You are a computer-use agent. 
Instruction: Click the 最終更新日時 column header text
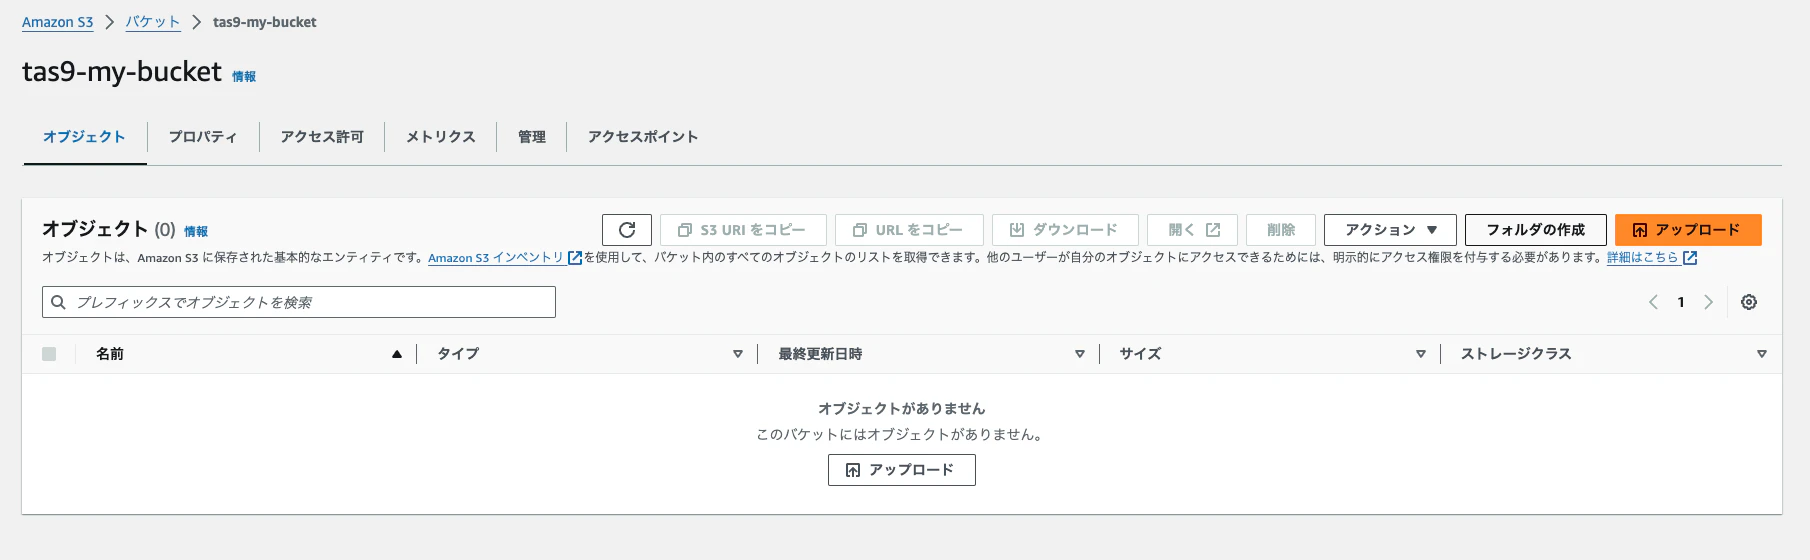point(820,354)
